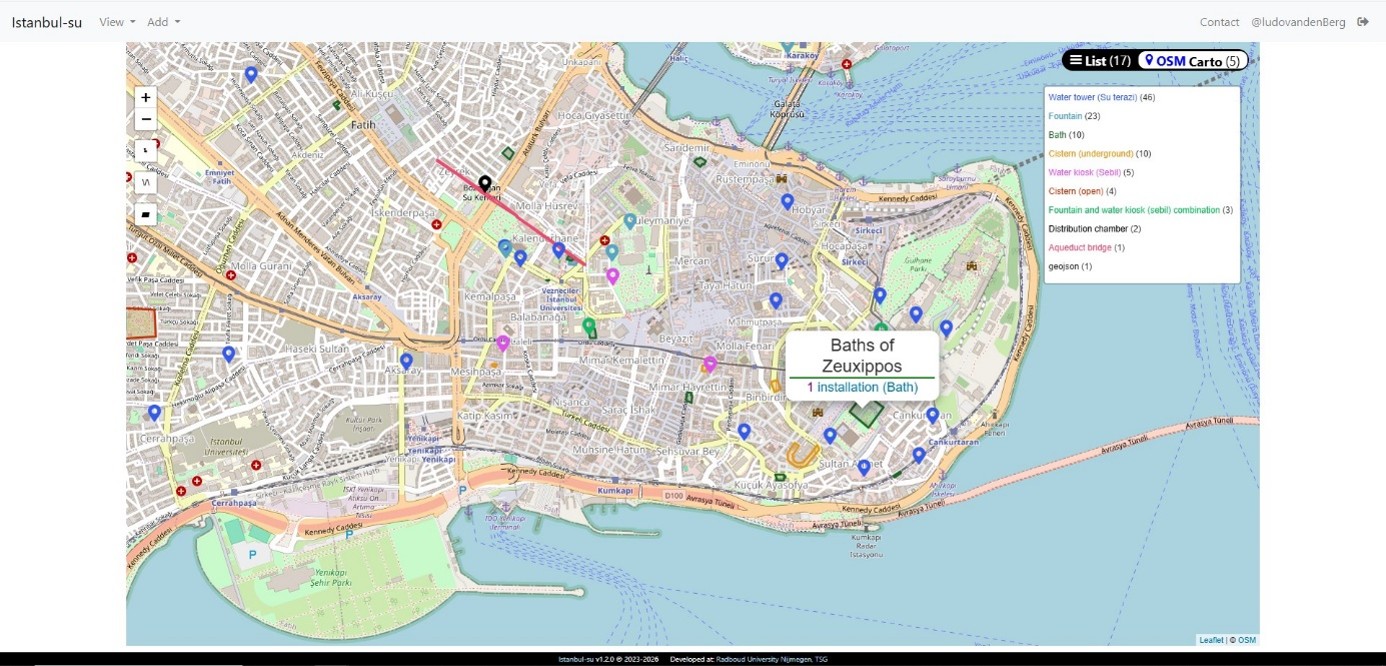Click magenta marker below Süleymaniye
Viewport: 1386px width, 666px height.
click(613, 276)
